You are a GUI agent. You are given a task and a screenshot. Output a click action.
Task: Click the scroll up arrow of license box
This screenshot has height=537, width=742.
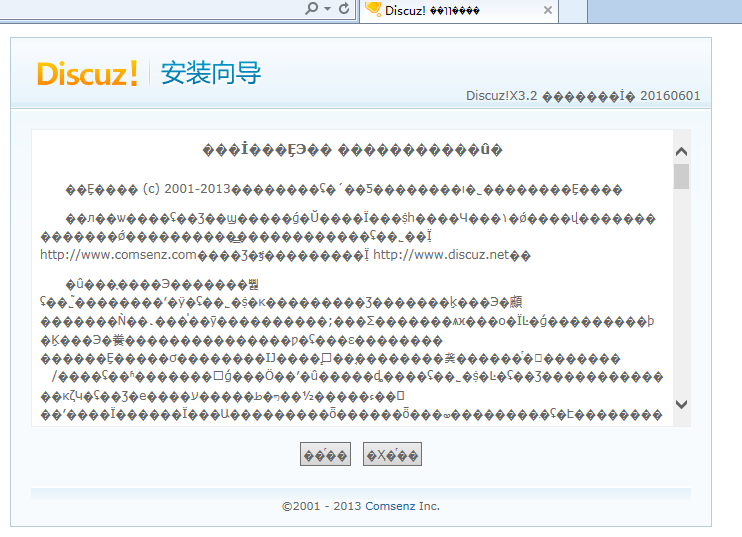click(x=681, y=151)
